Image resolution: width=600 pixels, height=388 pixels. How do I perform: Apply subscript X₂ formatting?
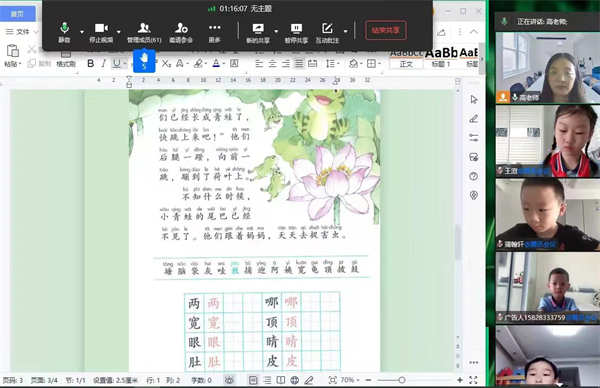pos(166,64)
